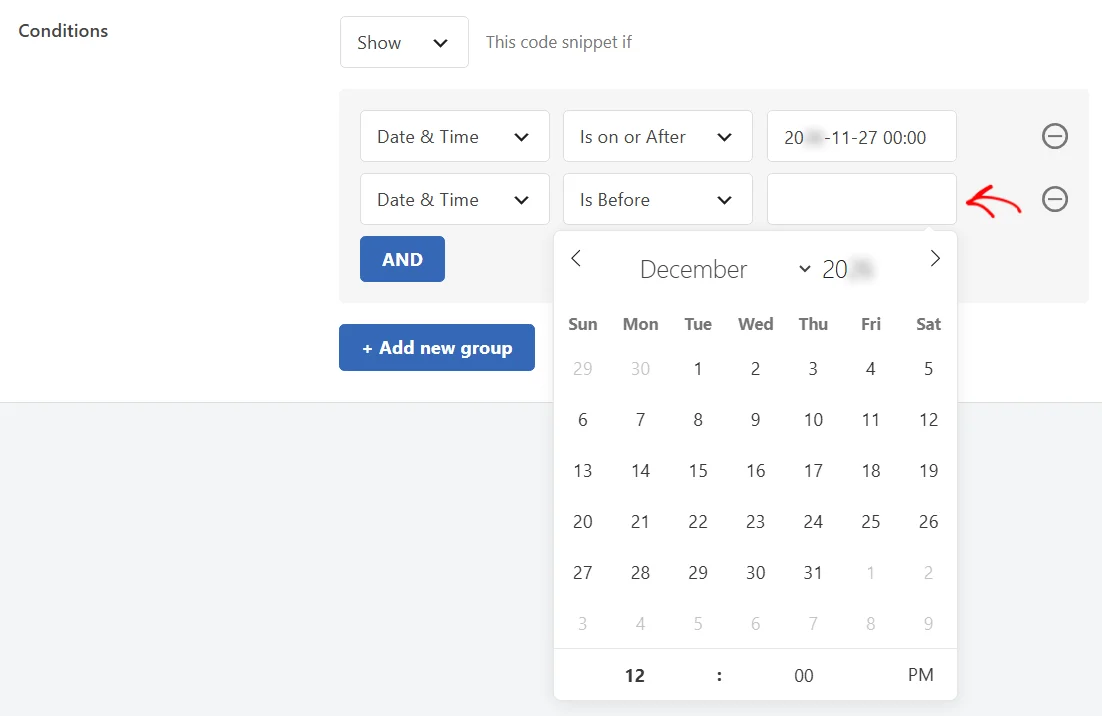1102x716 pixels.
Task: Select December 4 date
Action: (x=871, y=369)
